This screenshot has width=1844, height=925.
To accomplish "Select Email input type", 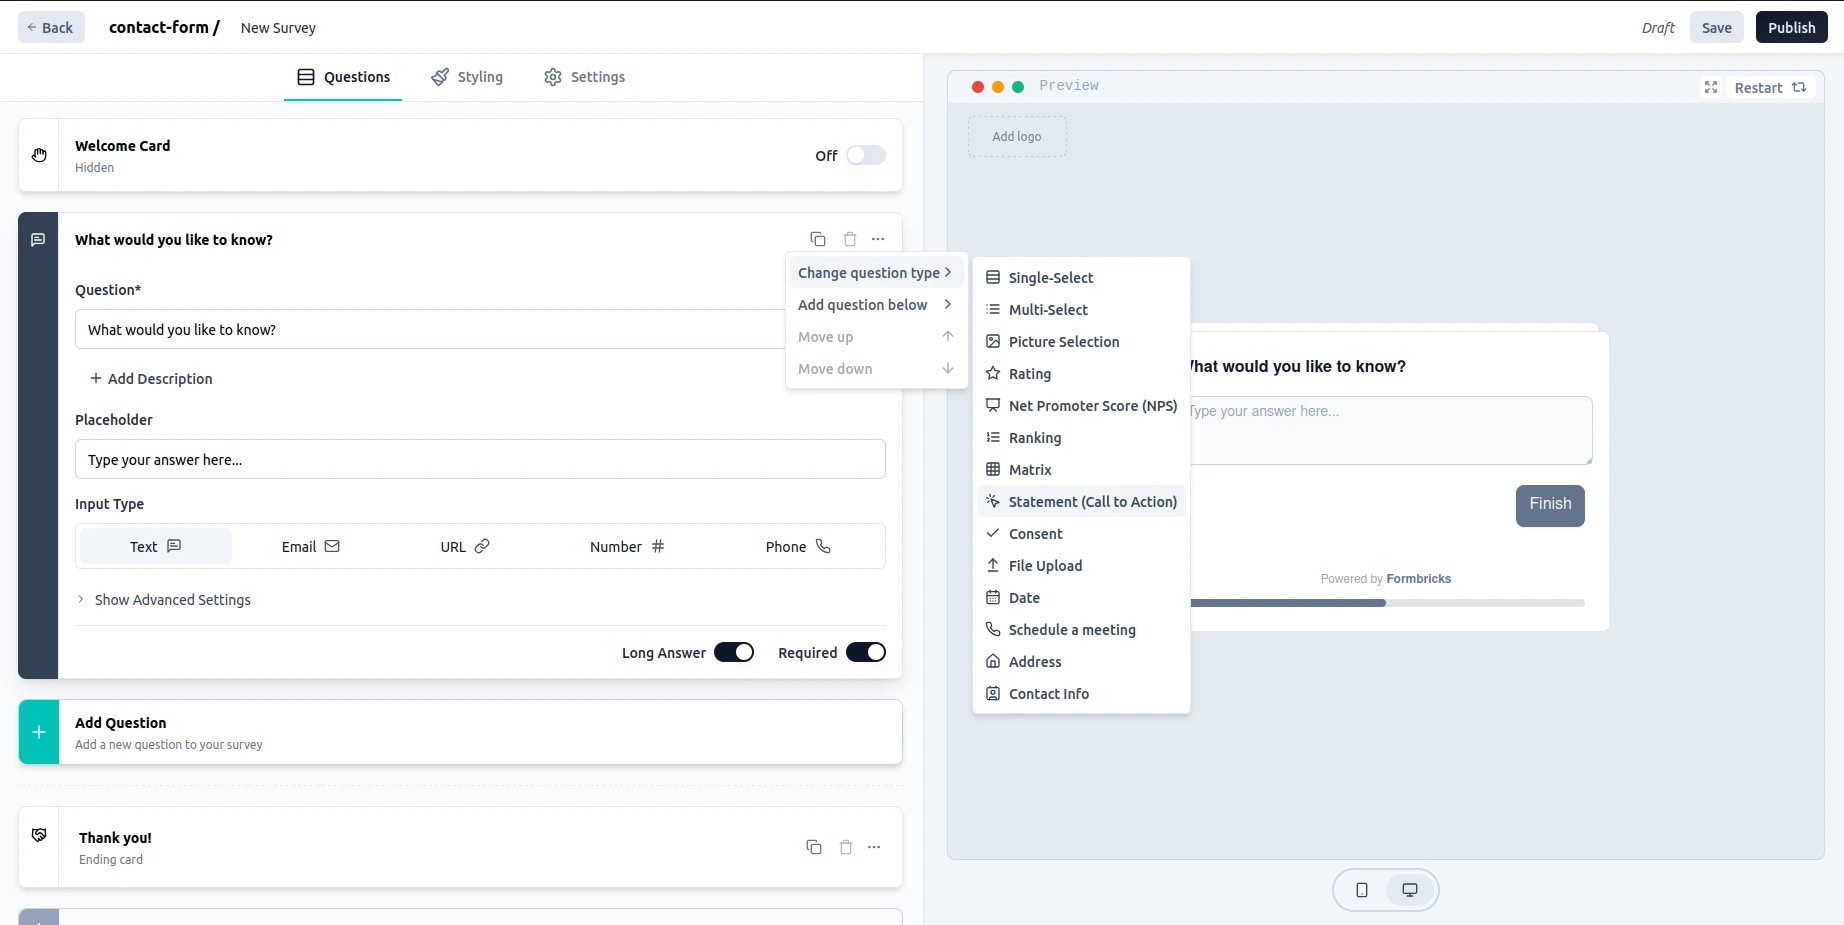I will click(x=311, y=546).
